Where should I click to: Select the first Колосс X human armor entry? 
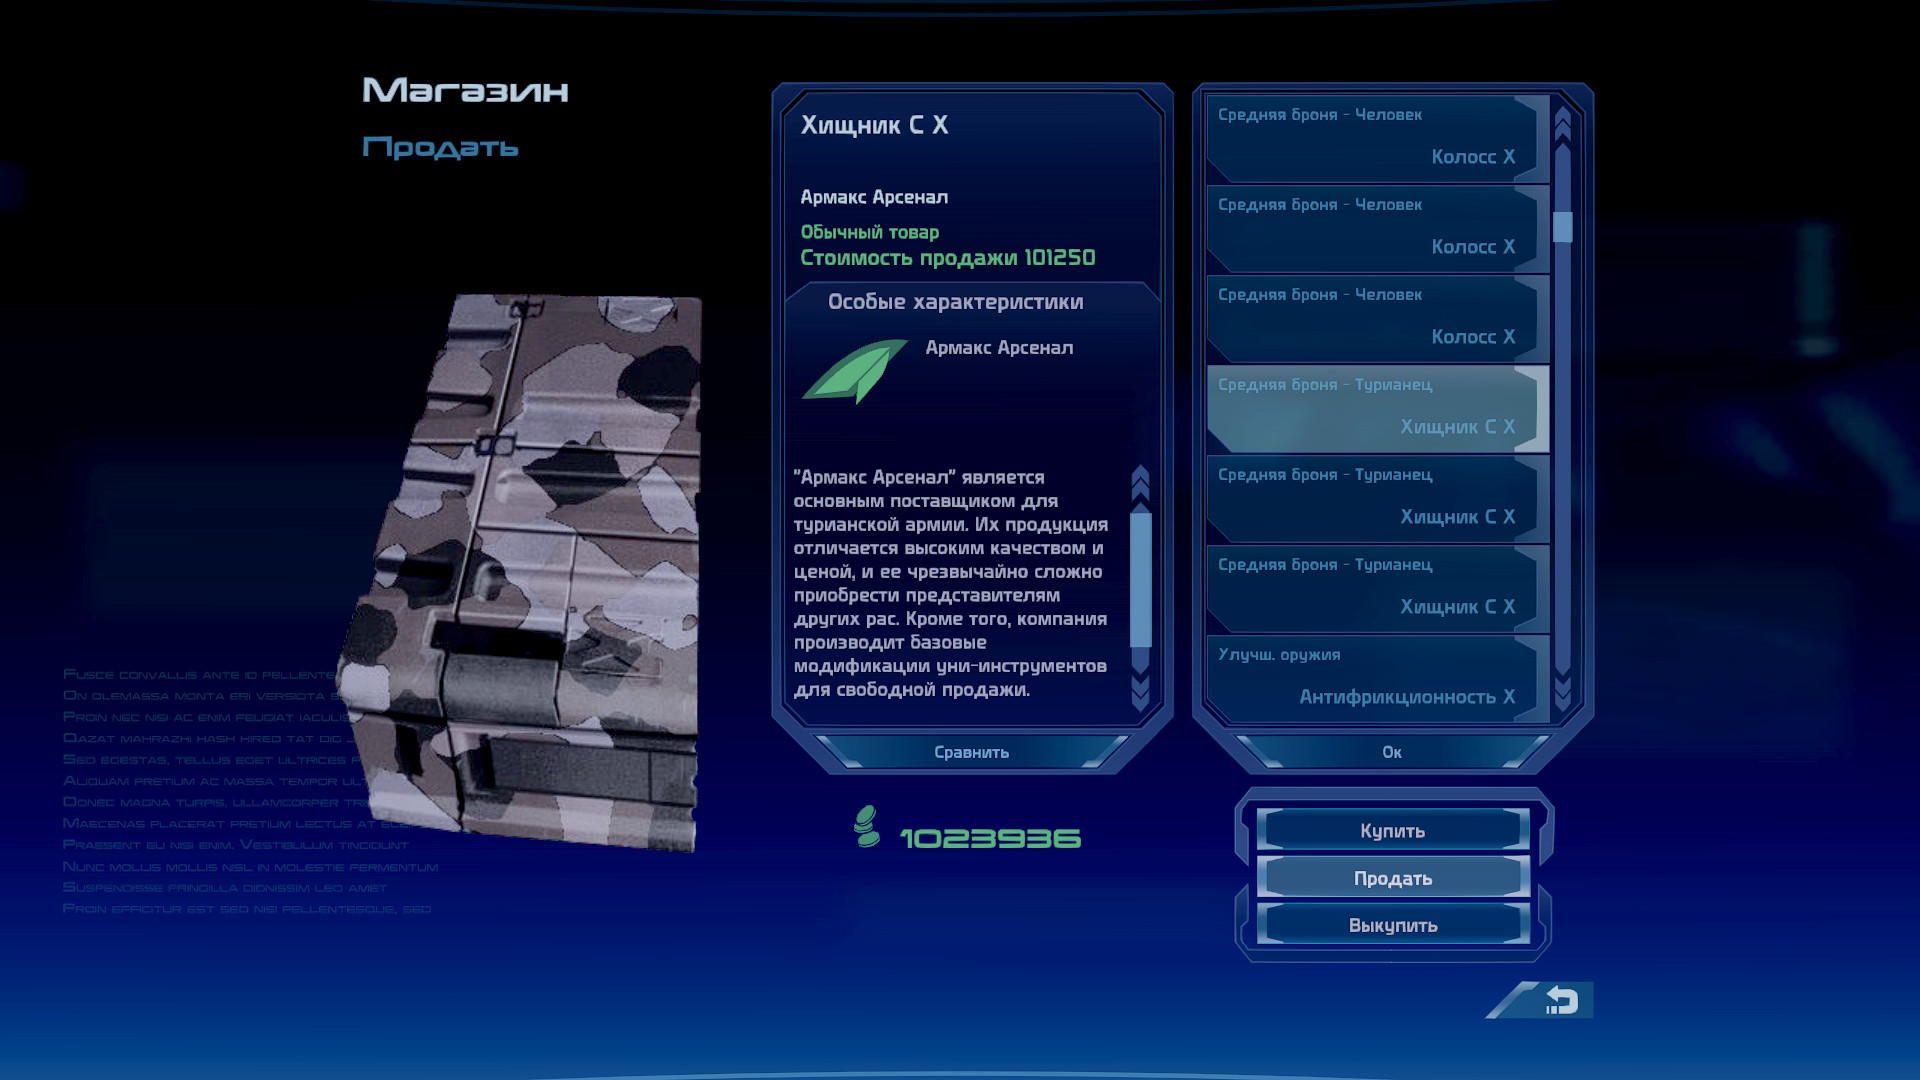[x=1376, y=138]
